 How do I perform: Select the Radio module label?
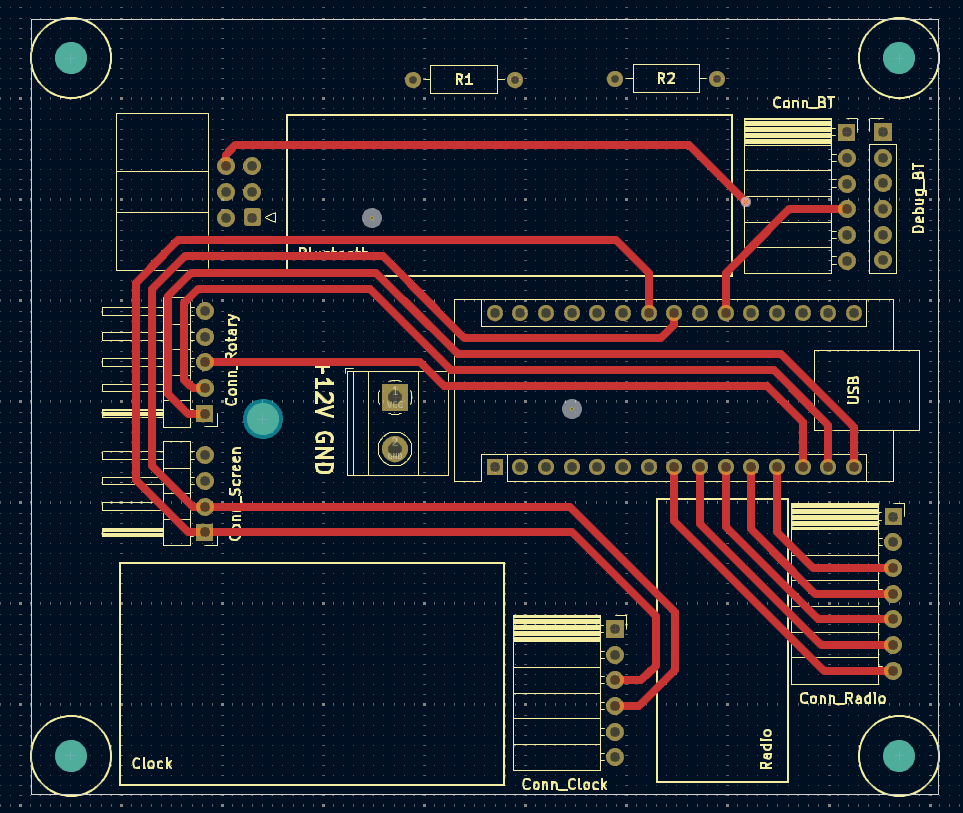pos(766,749)
